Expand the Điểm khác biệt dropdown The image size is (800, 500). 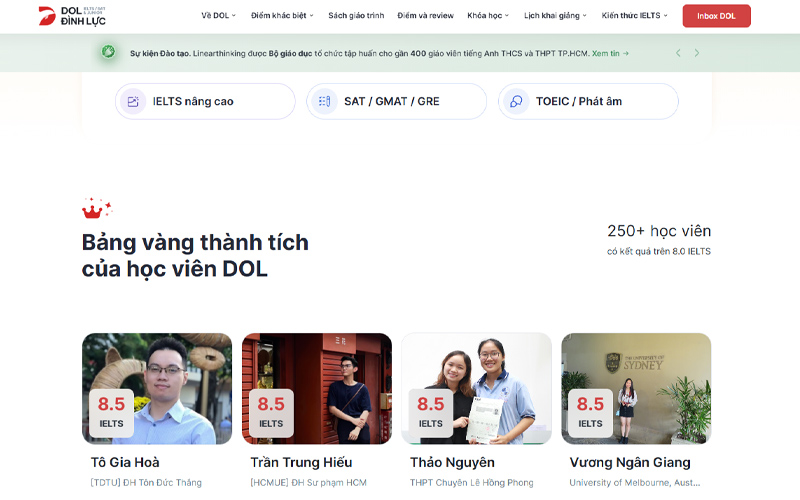[x=282, y=16]
